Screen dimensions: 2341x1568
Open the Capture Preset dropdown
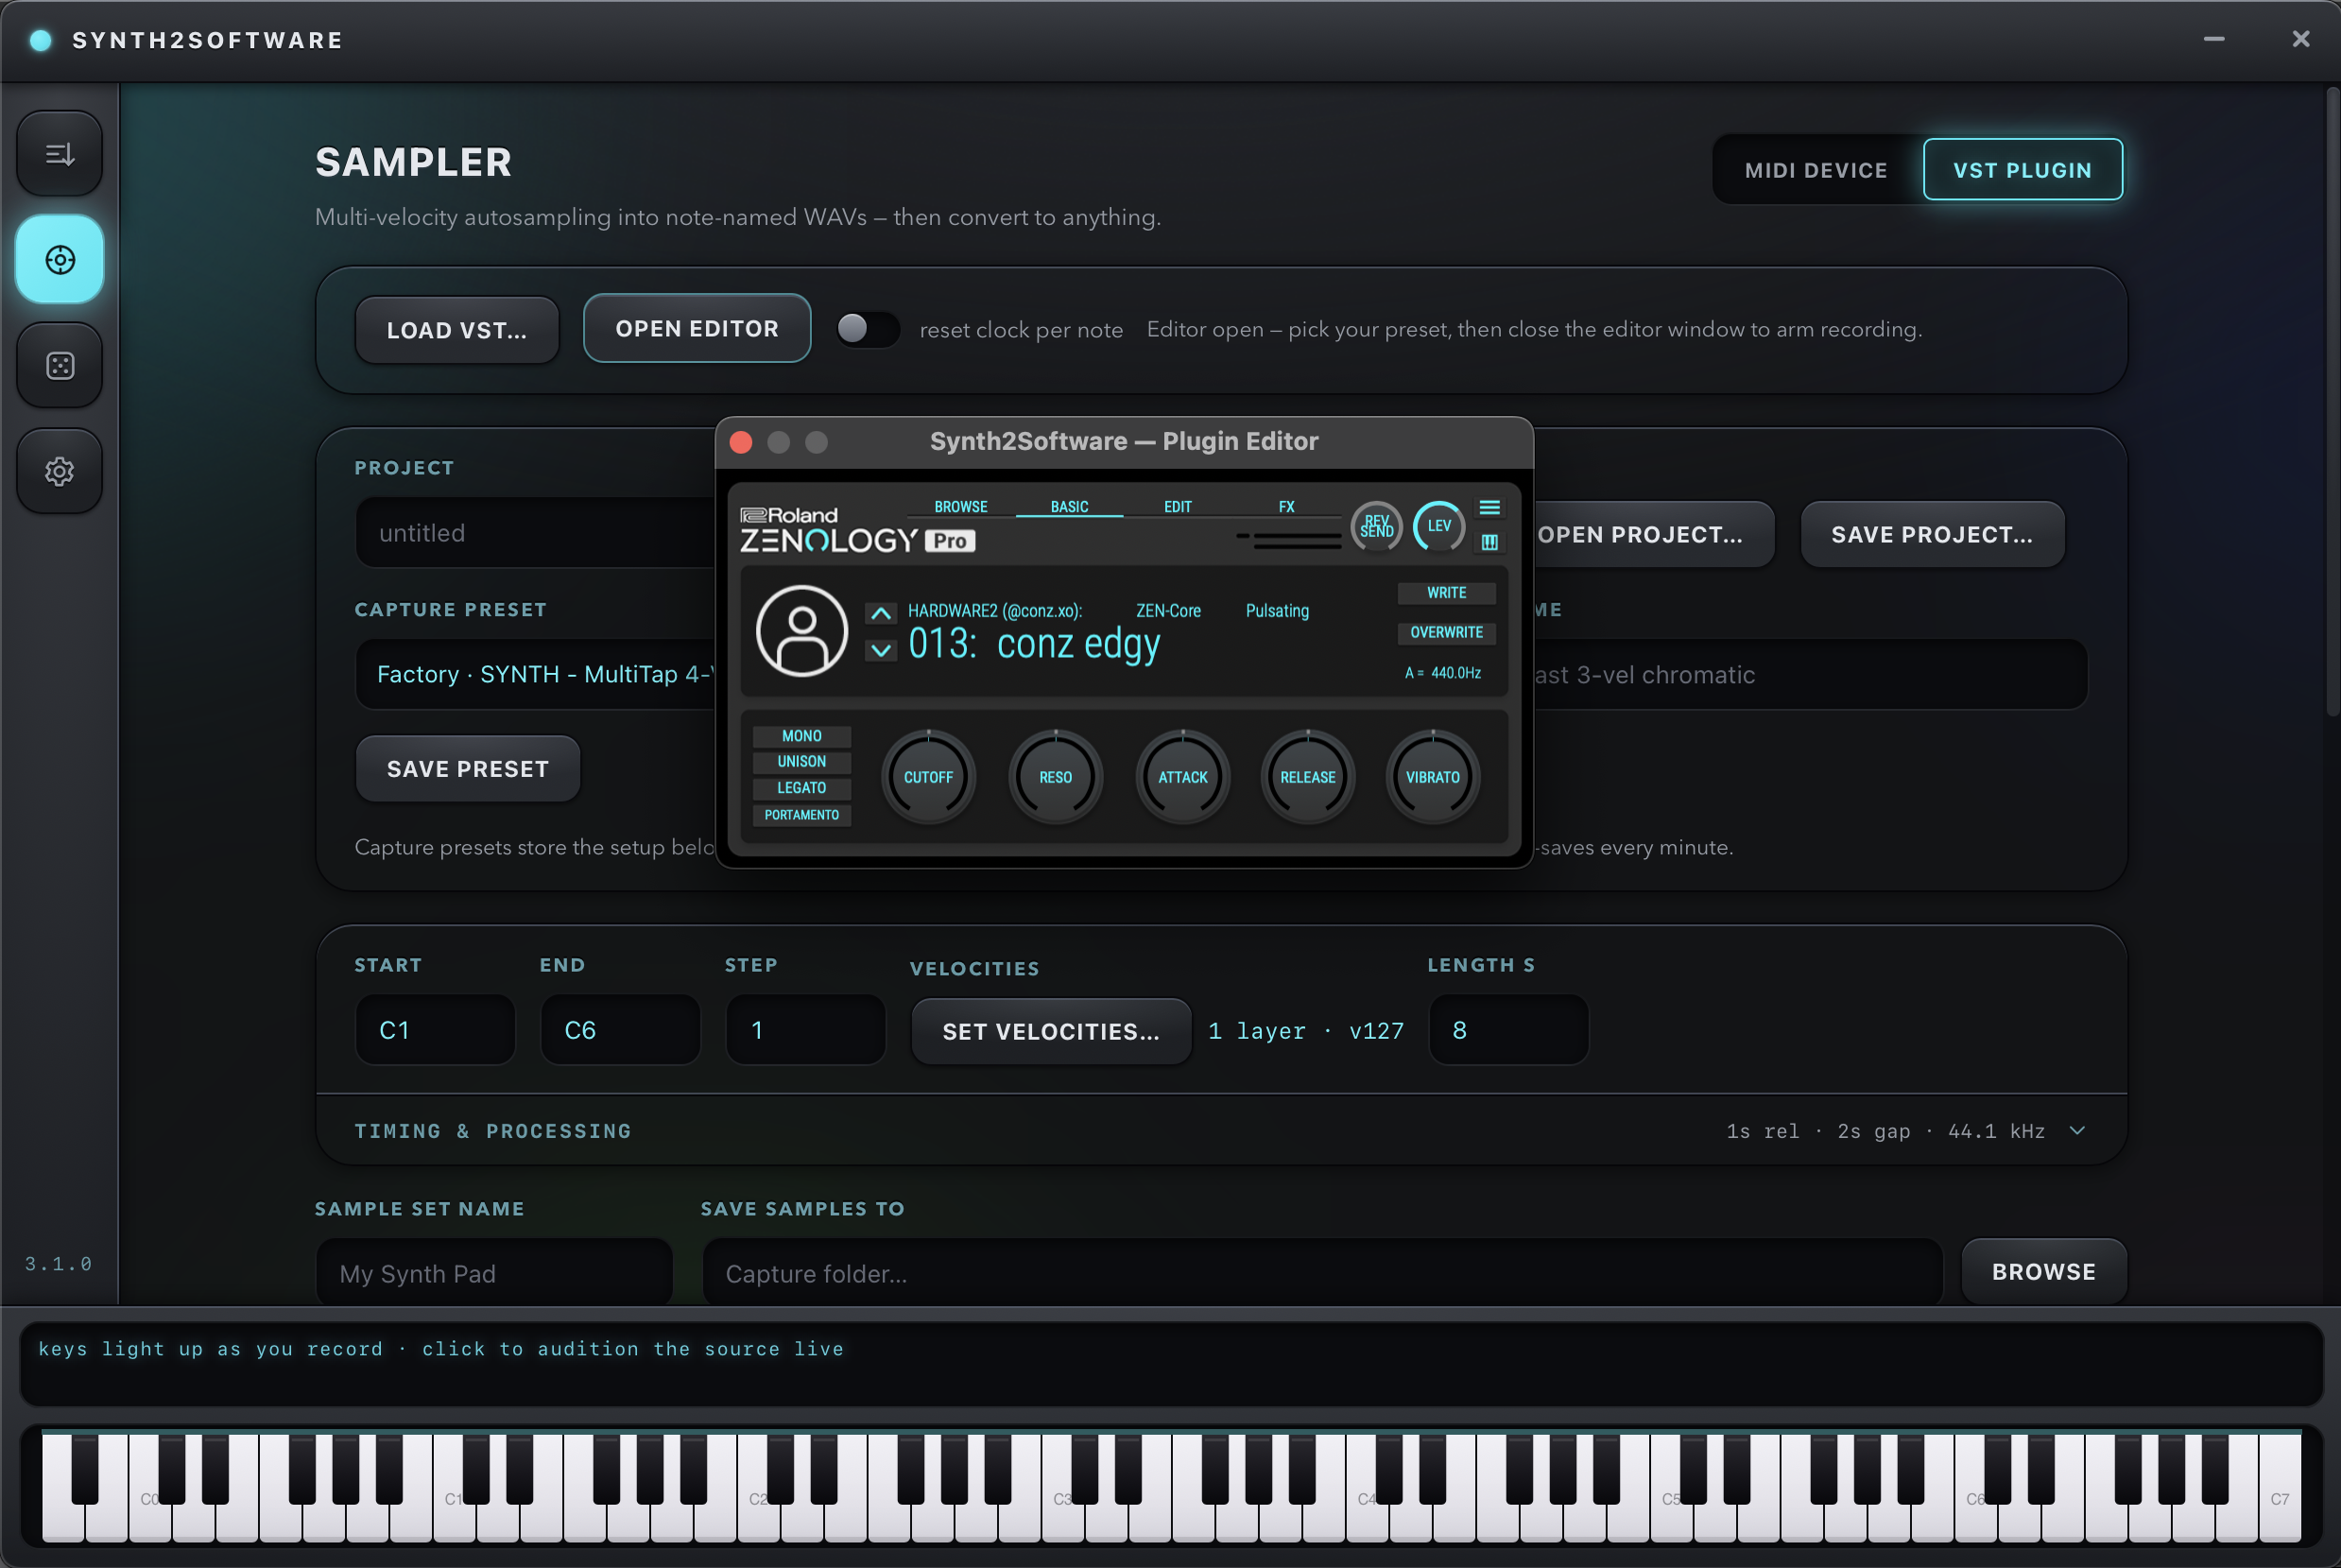click(x=536, y=674)
